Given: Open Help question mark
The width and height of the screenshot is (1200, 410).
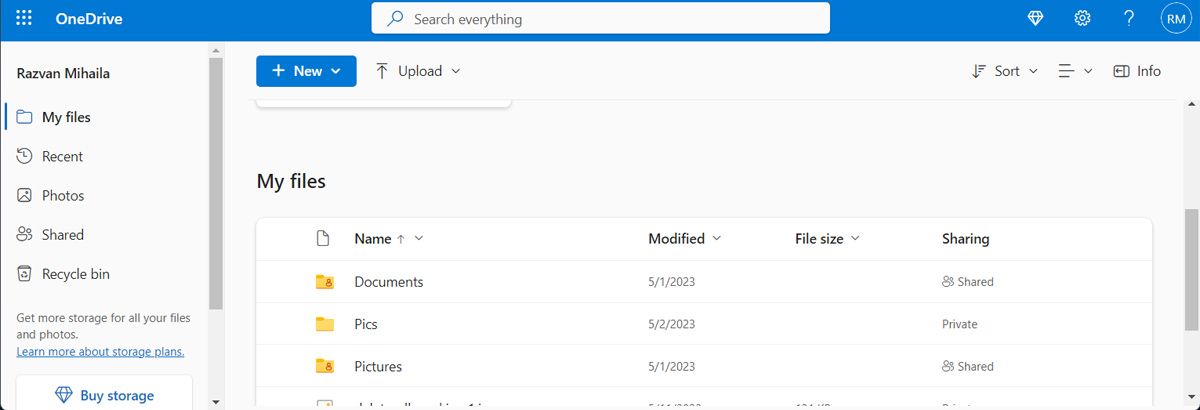Looking at the screenshot, I should click(1129, 18).
